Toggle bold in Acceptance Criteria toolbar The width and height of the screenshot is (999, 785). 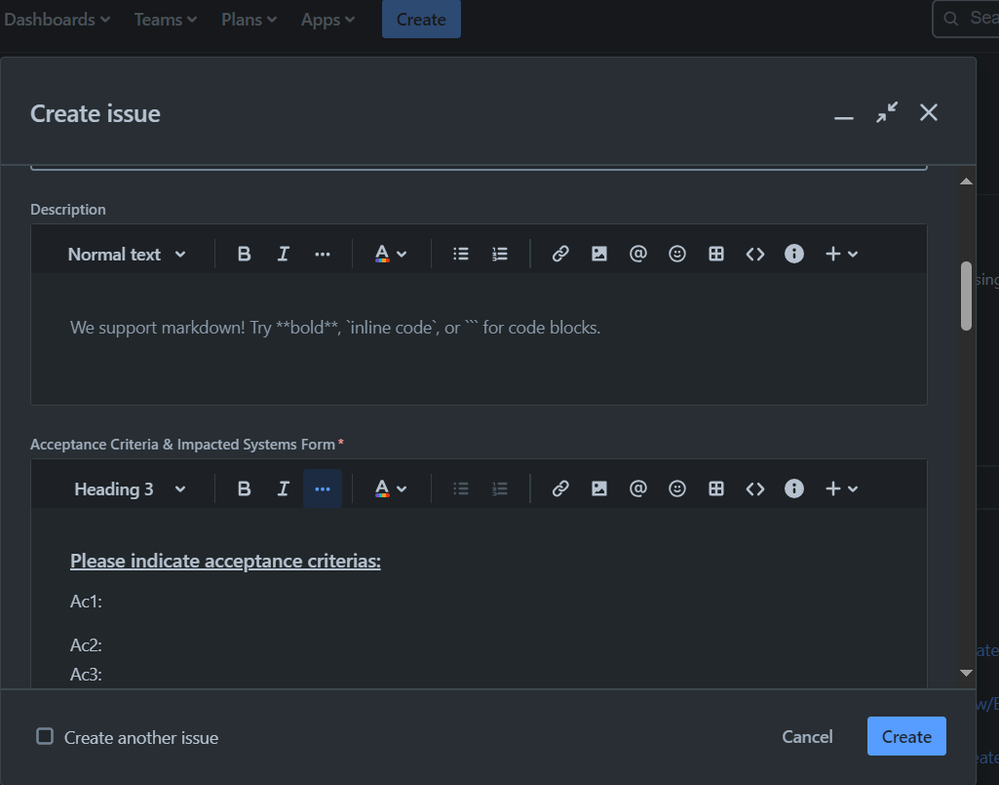(243, 489)
